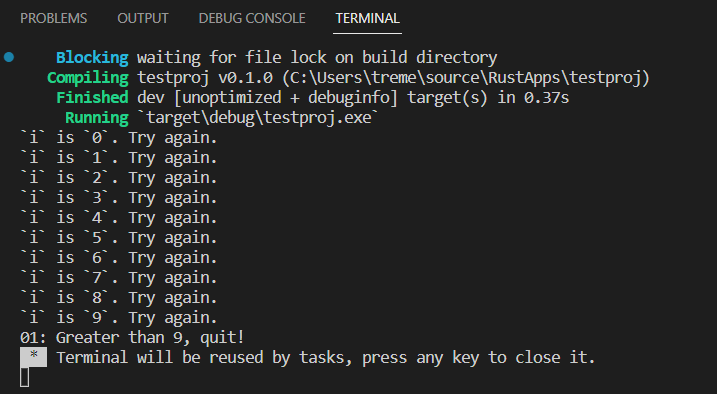Click the green Compiling status word
Screen dimensions: 717x394
(88, 78)
